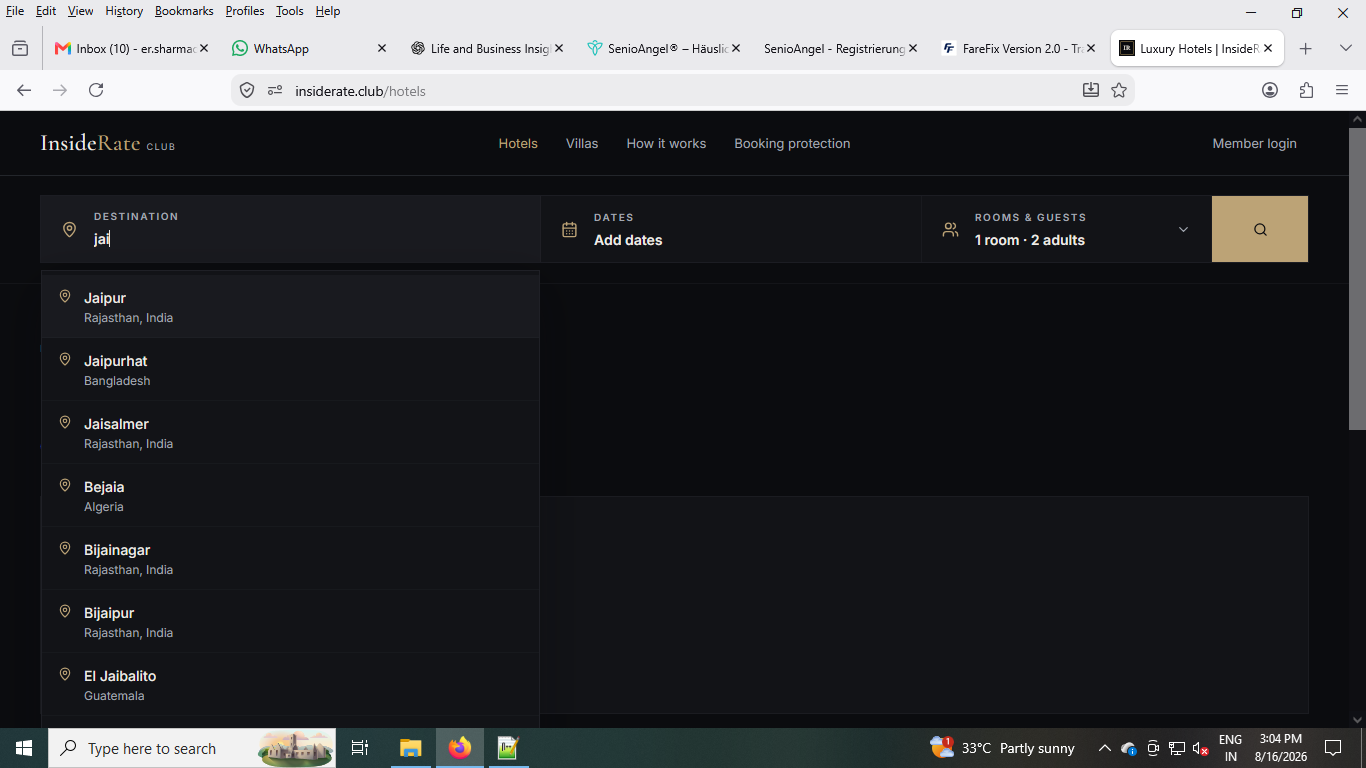
Task: Open the Firefox hamburger application menu
Action: (x=1342, y=90)
